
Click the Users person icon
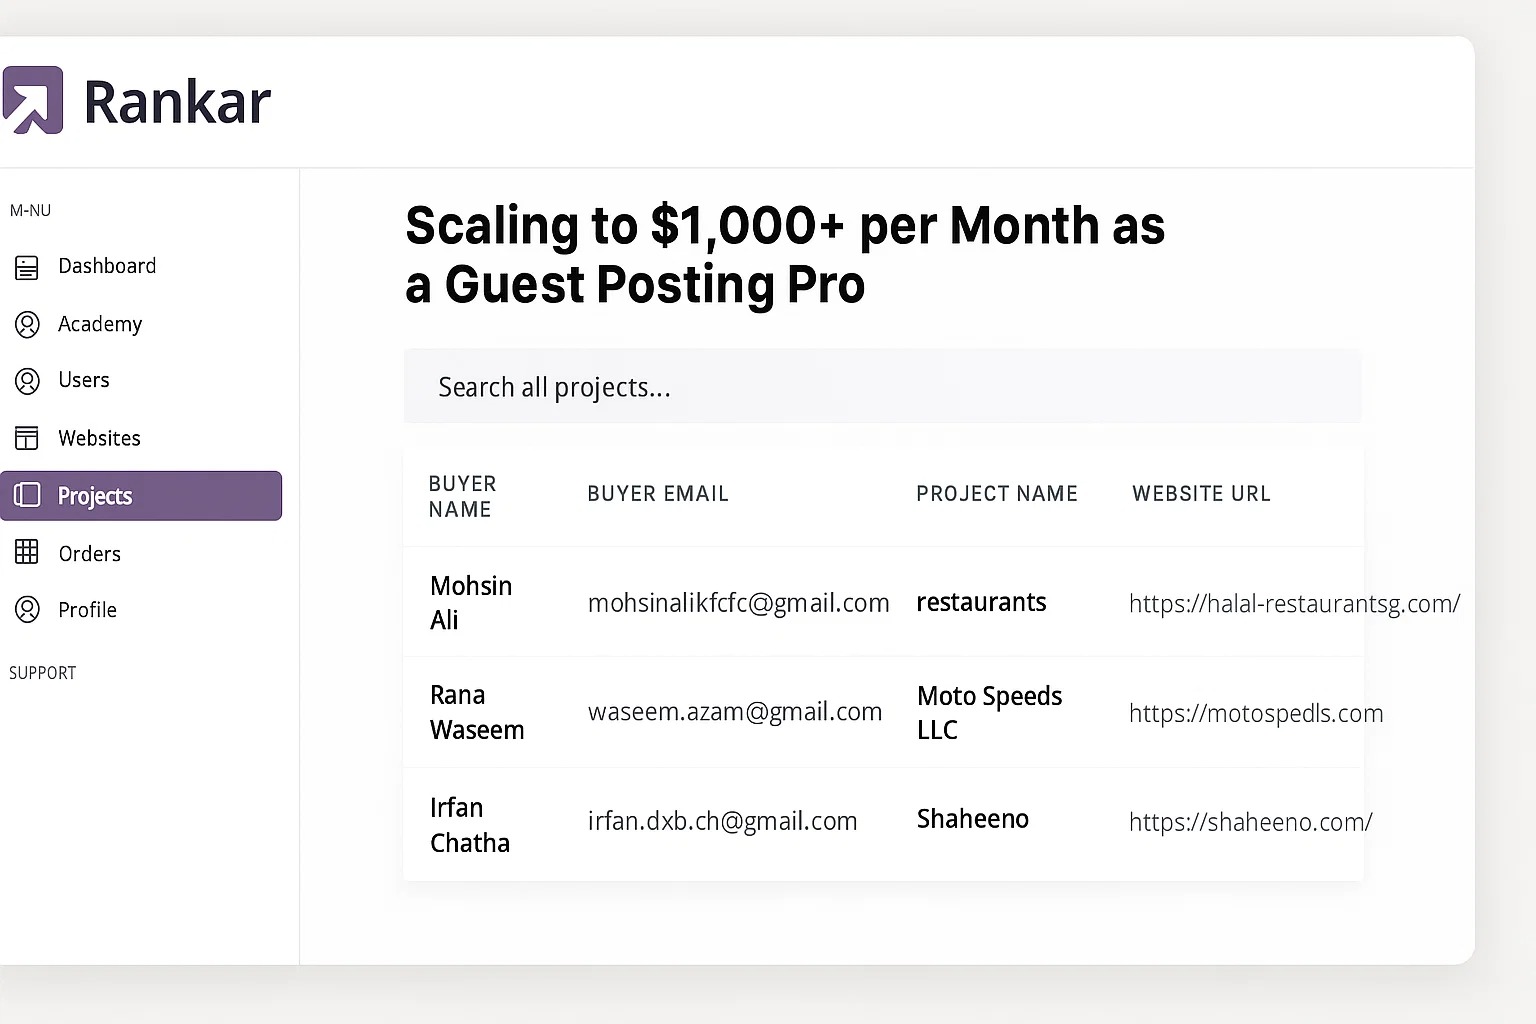(27, 381)
